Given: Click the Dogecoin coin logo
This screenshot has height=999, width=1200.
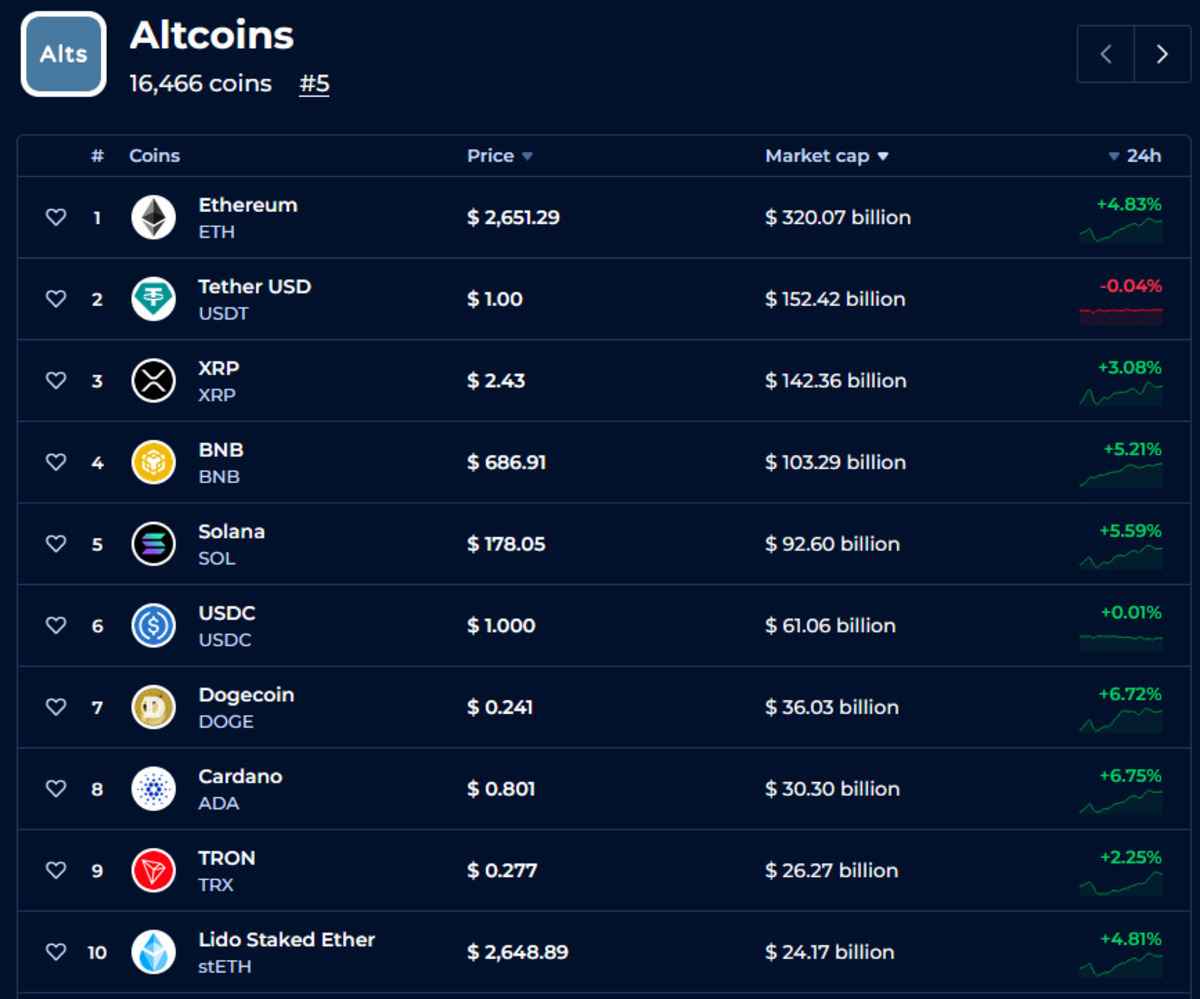Looking at the screenshot, I should 152,707.
